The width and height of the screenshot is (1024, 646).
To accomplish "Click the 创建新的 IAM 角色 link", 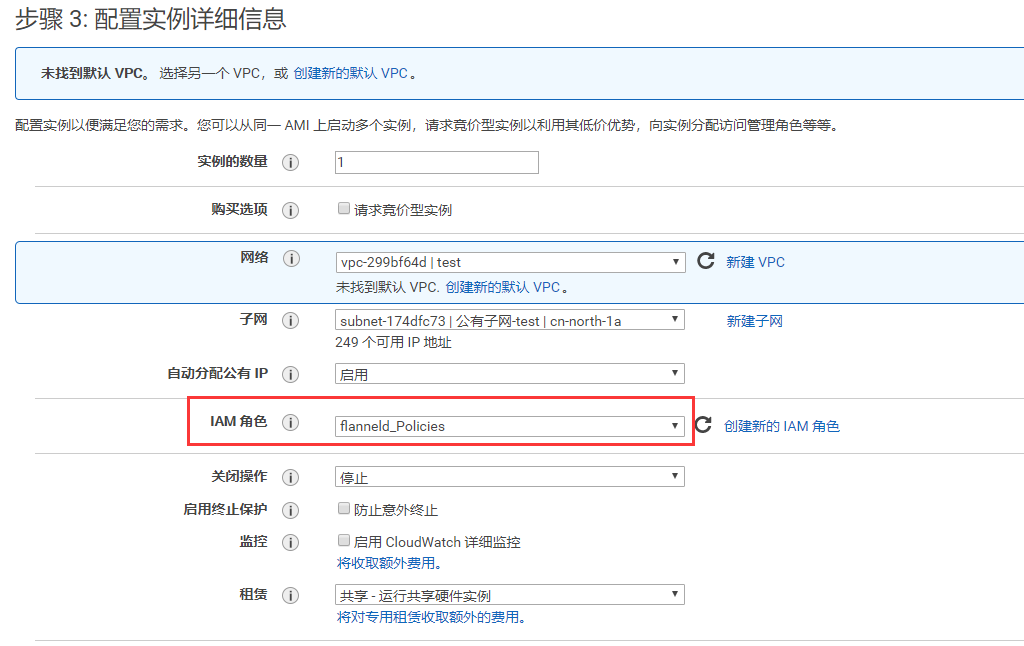I will pos(781,426).
